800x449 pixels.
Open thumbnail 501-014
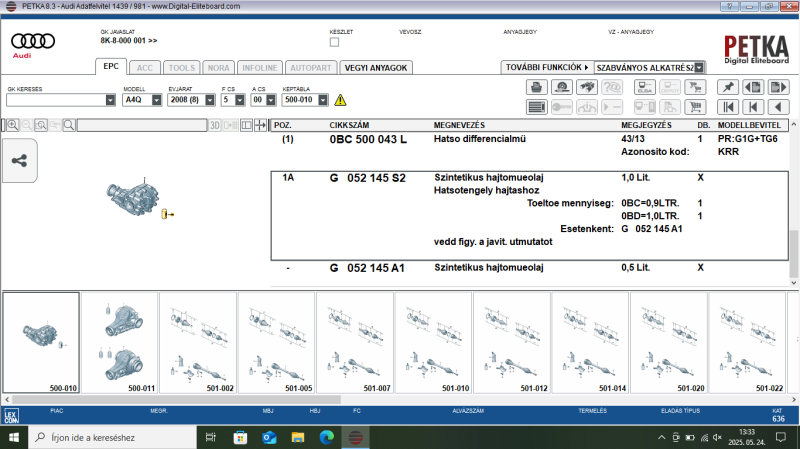pyautogui.click(x=591, y=342)
